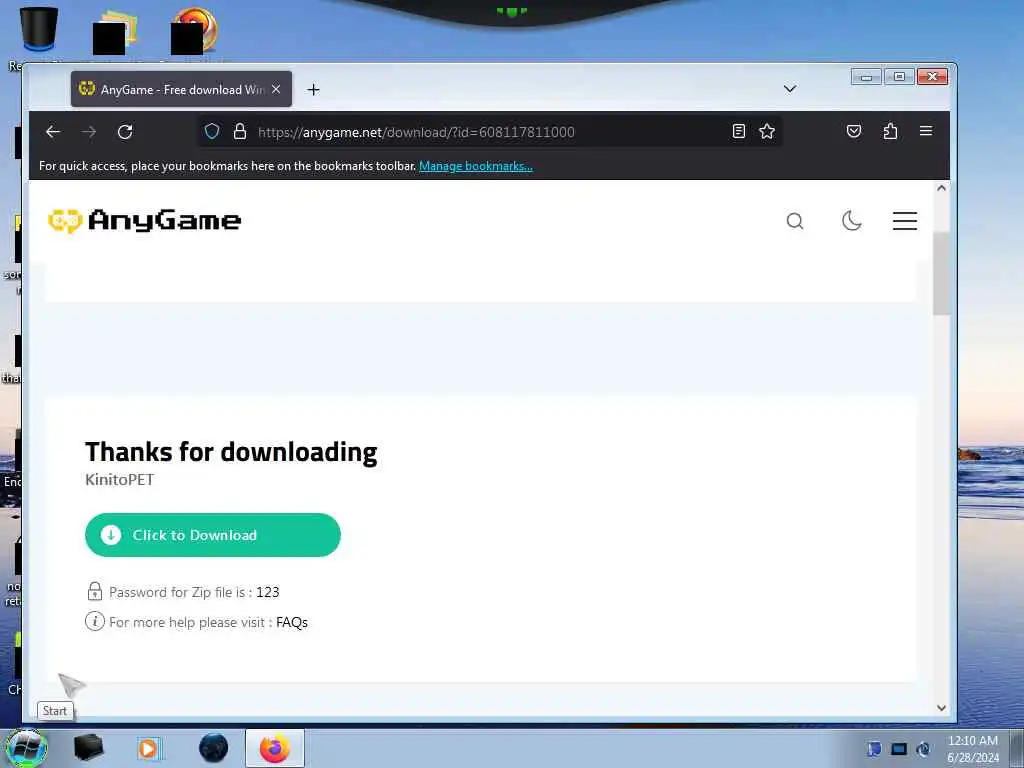1024x768 pixels.
Task: Launch media player from taskbar
Action: pos(148,748)
